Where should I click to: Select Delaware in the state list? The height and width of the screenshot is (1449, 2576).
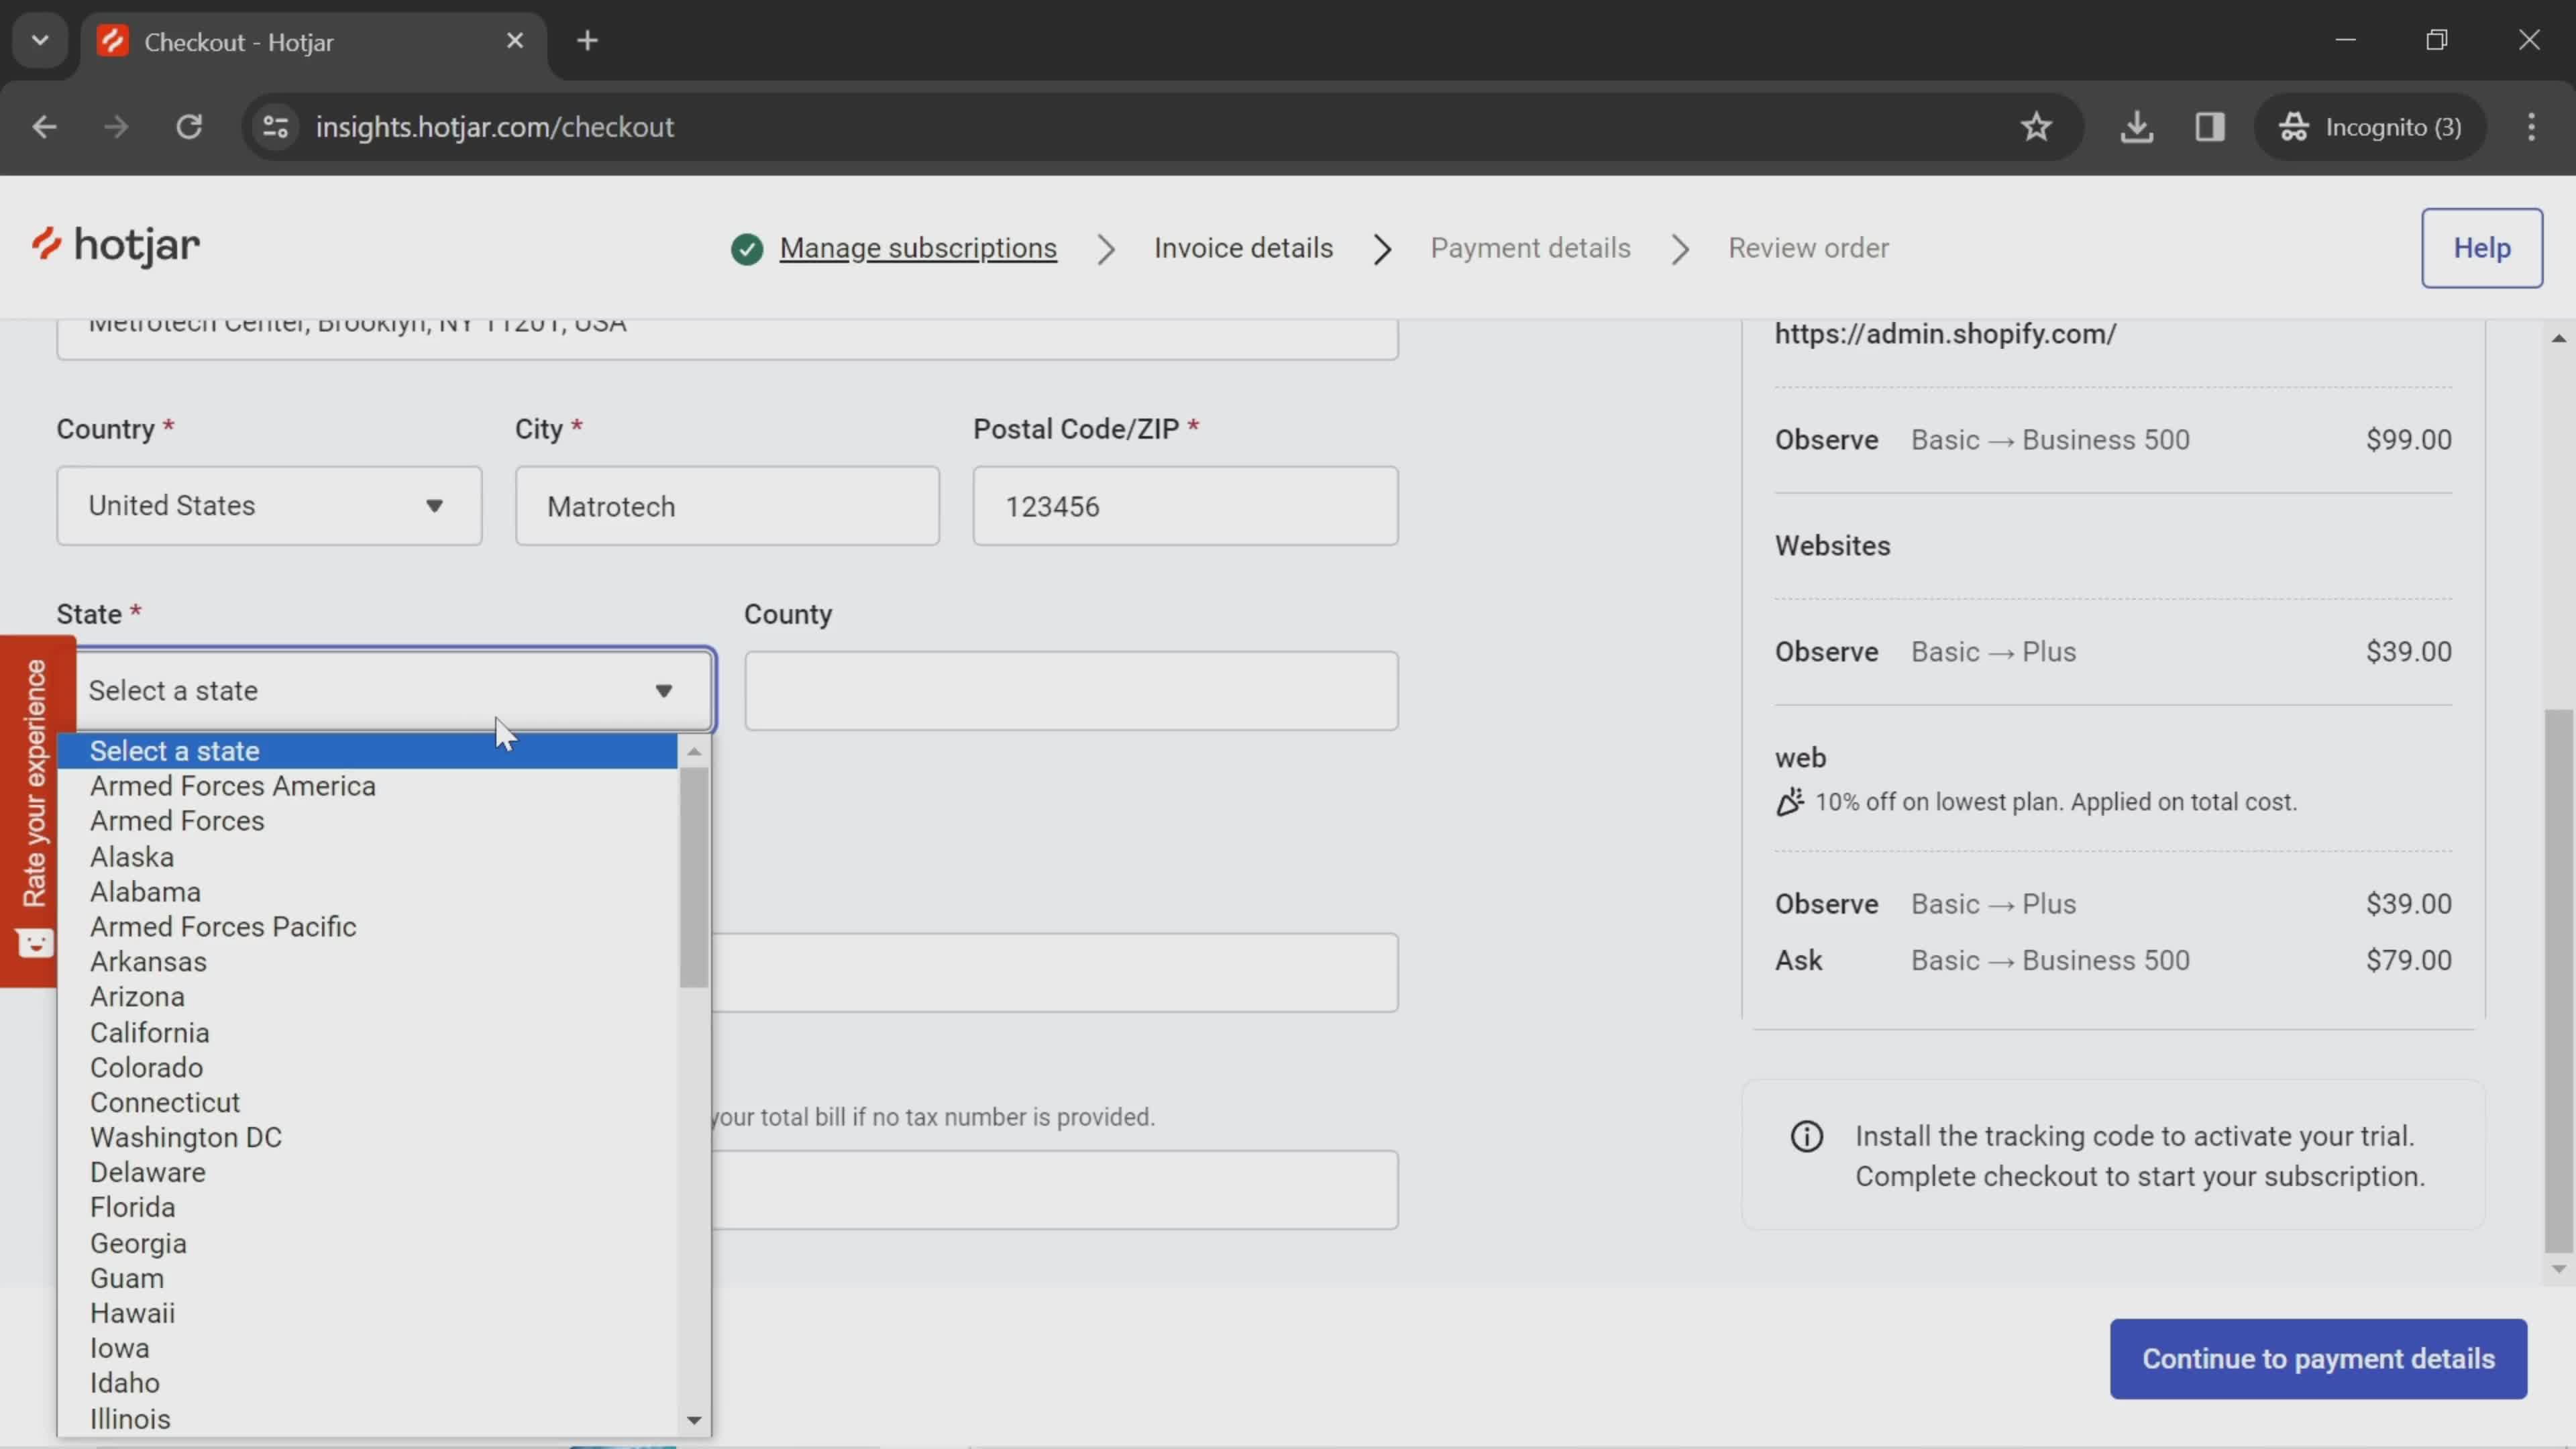pyautogui.click(x=367, y=1173)
